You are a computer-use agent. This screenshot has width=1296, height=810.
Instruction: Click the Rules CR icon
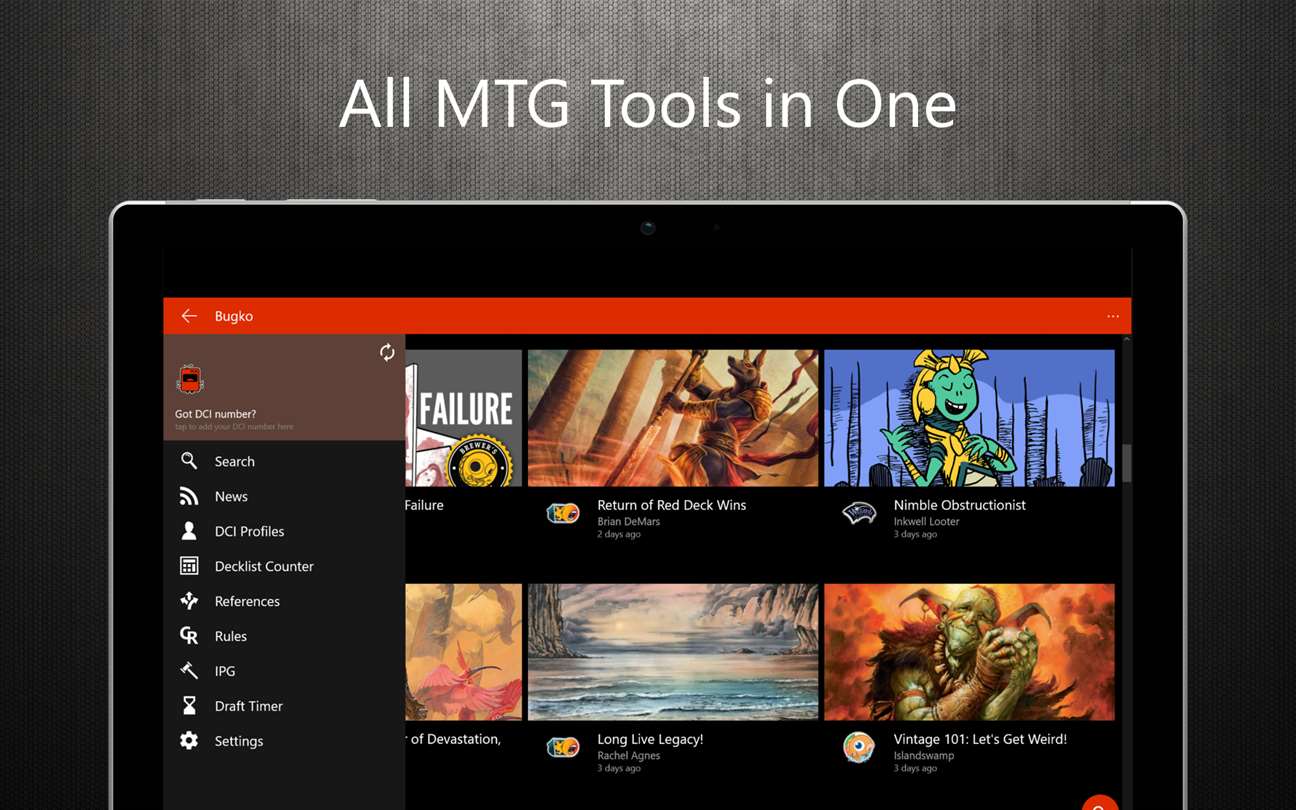[189, 636]
